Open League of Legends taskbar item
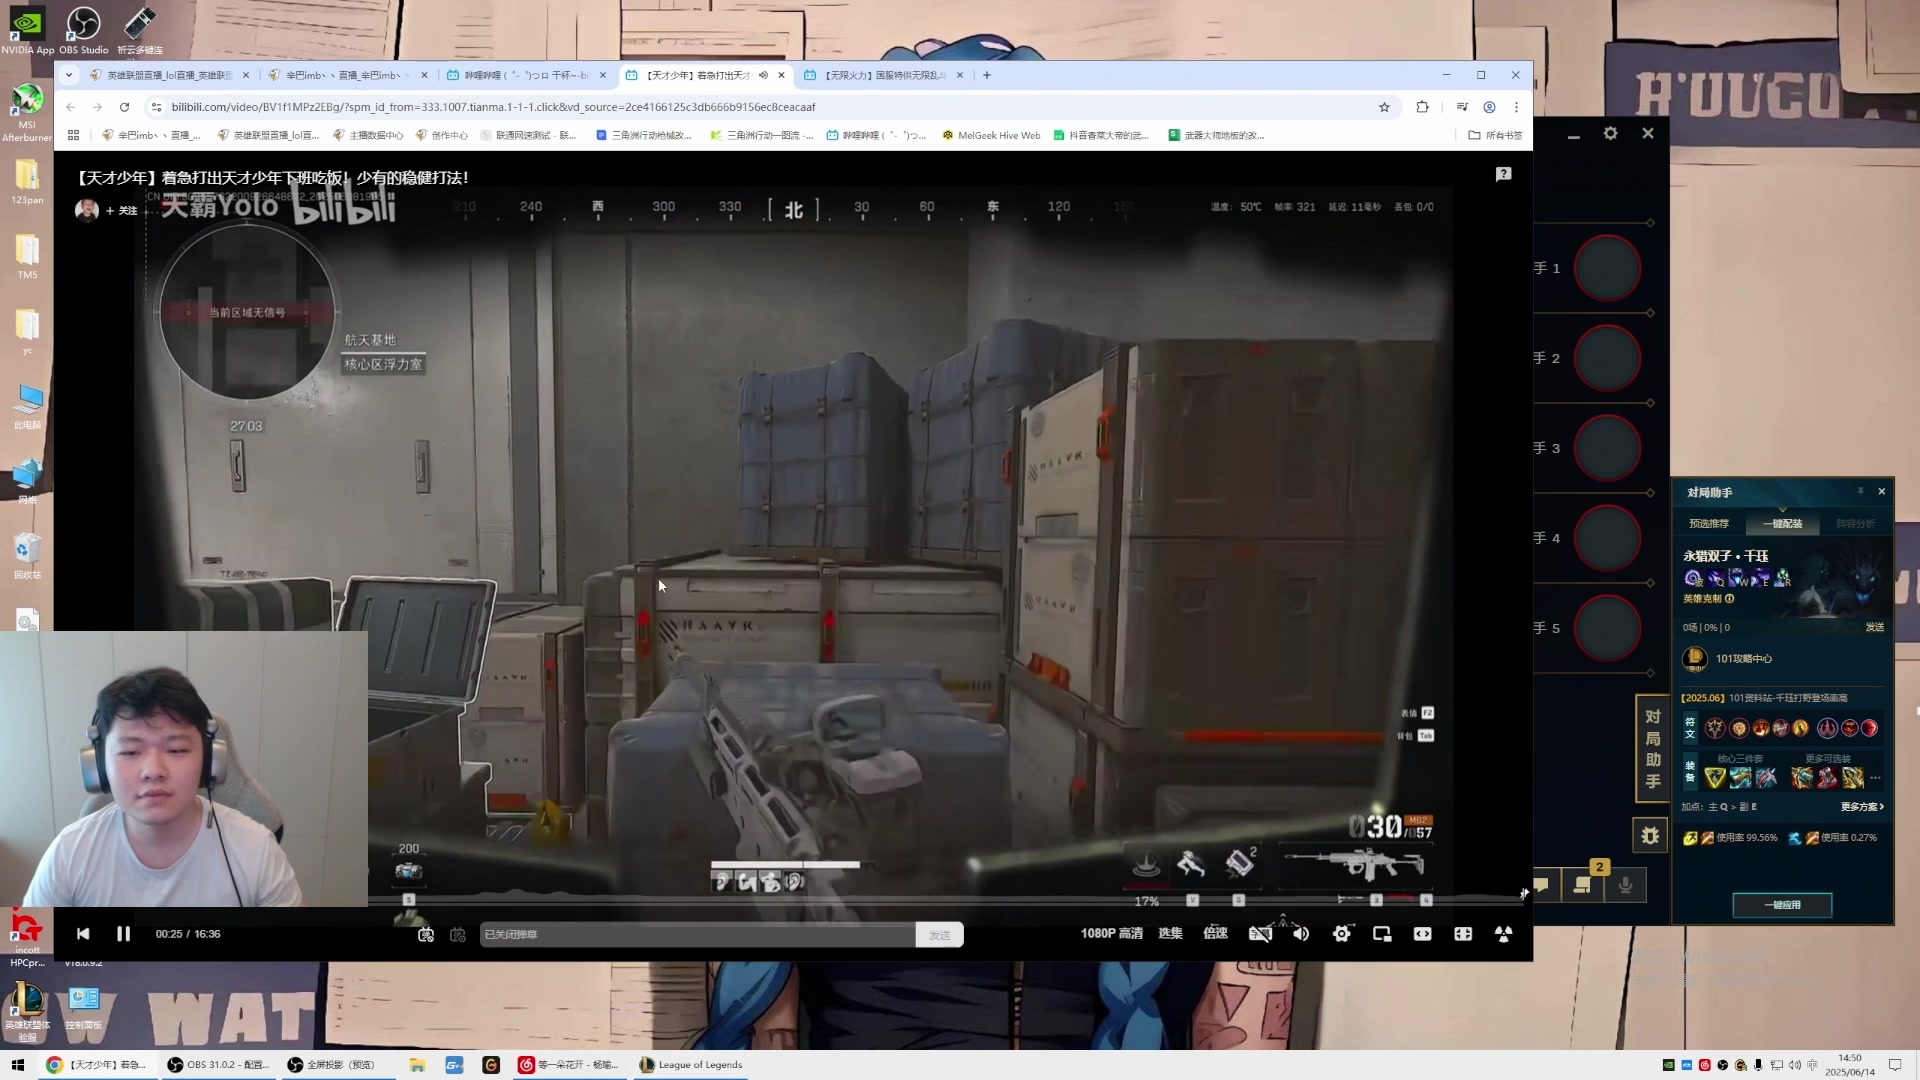 point(691,1065)
